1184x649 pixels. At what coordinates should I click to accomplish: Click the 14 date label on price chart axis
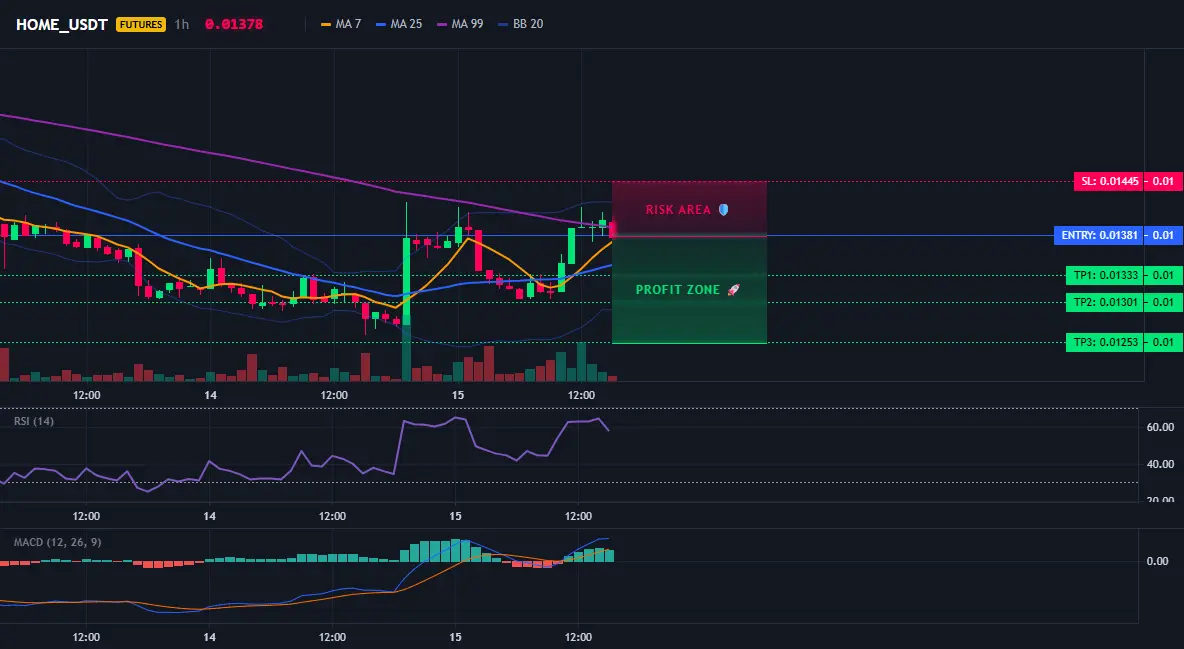coord(210,395)
